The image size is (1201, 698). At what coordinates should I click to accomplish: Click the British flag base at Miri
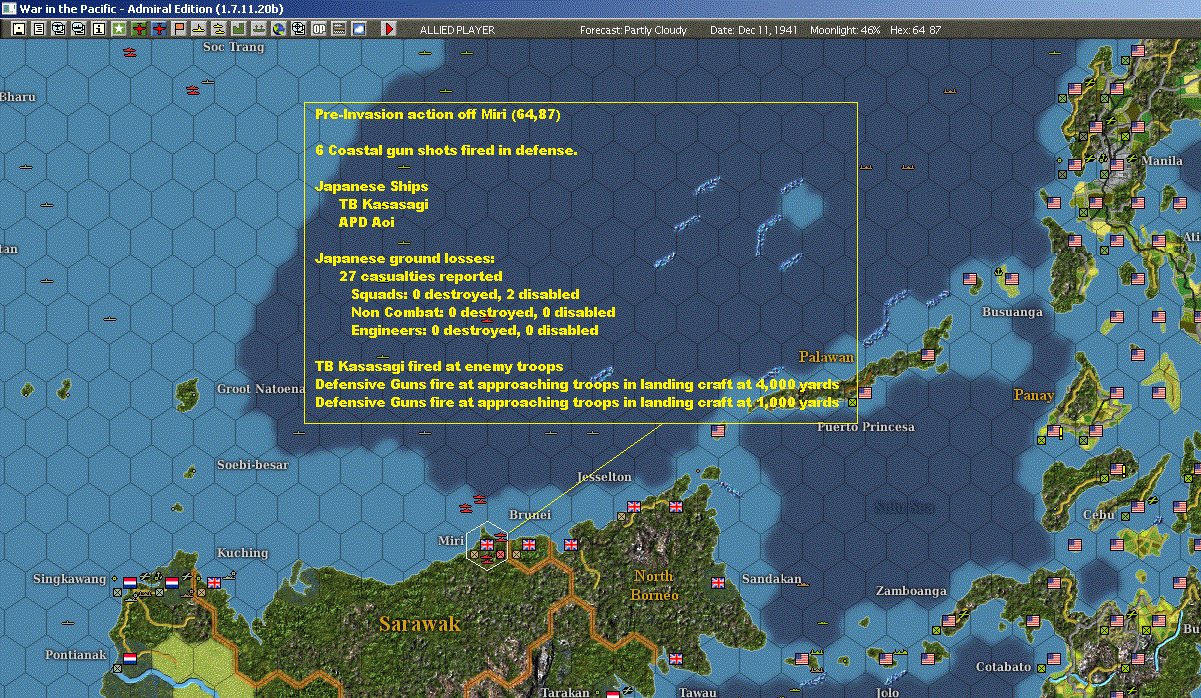click(x=487, y=545)
